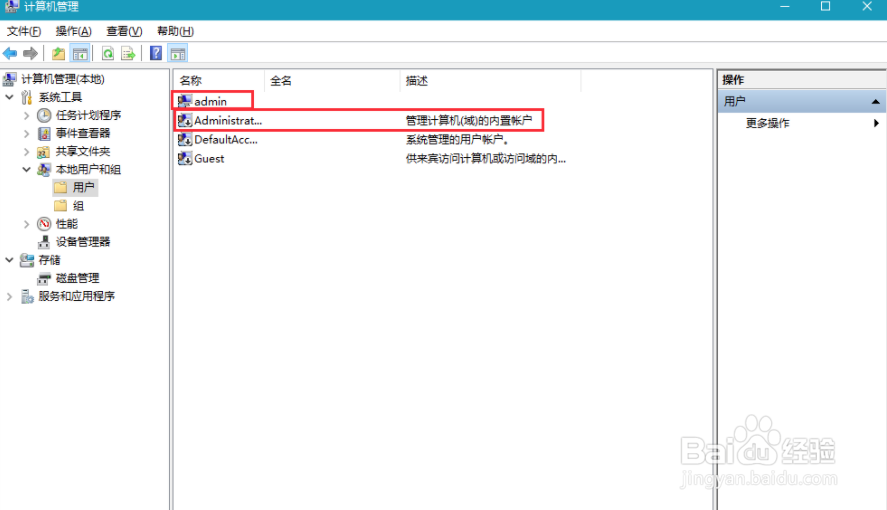Image resolution: width=887 pixels, height=510 pixels.
Task: Minimize the 计算机管理 window
Action: click(785, 7)
